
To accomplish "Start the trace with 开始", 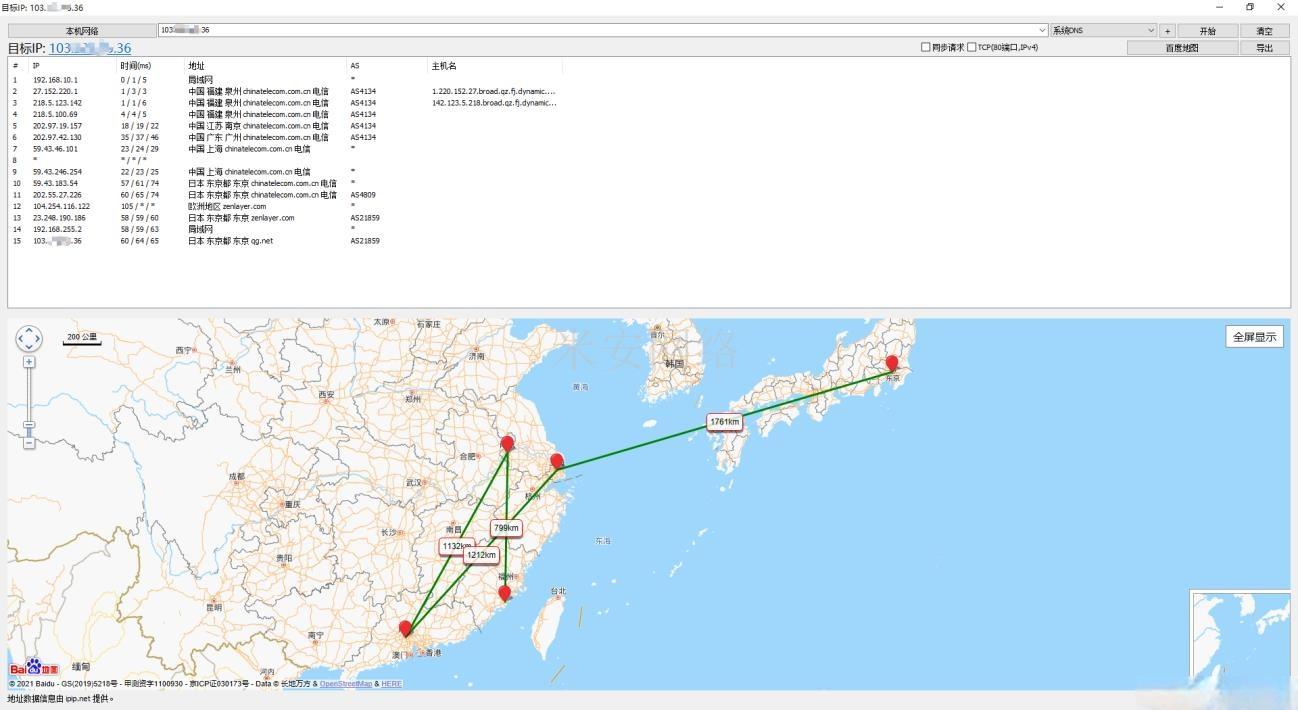I will click(x=1208, y=31).
